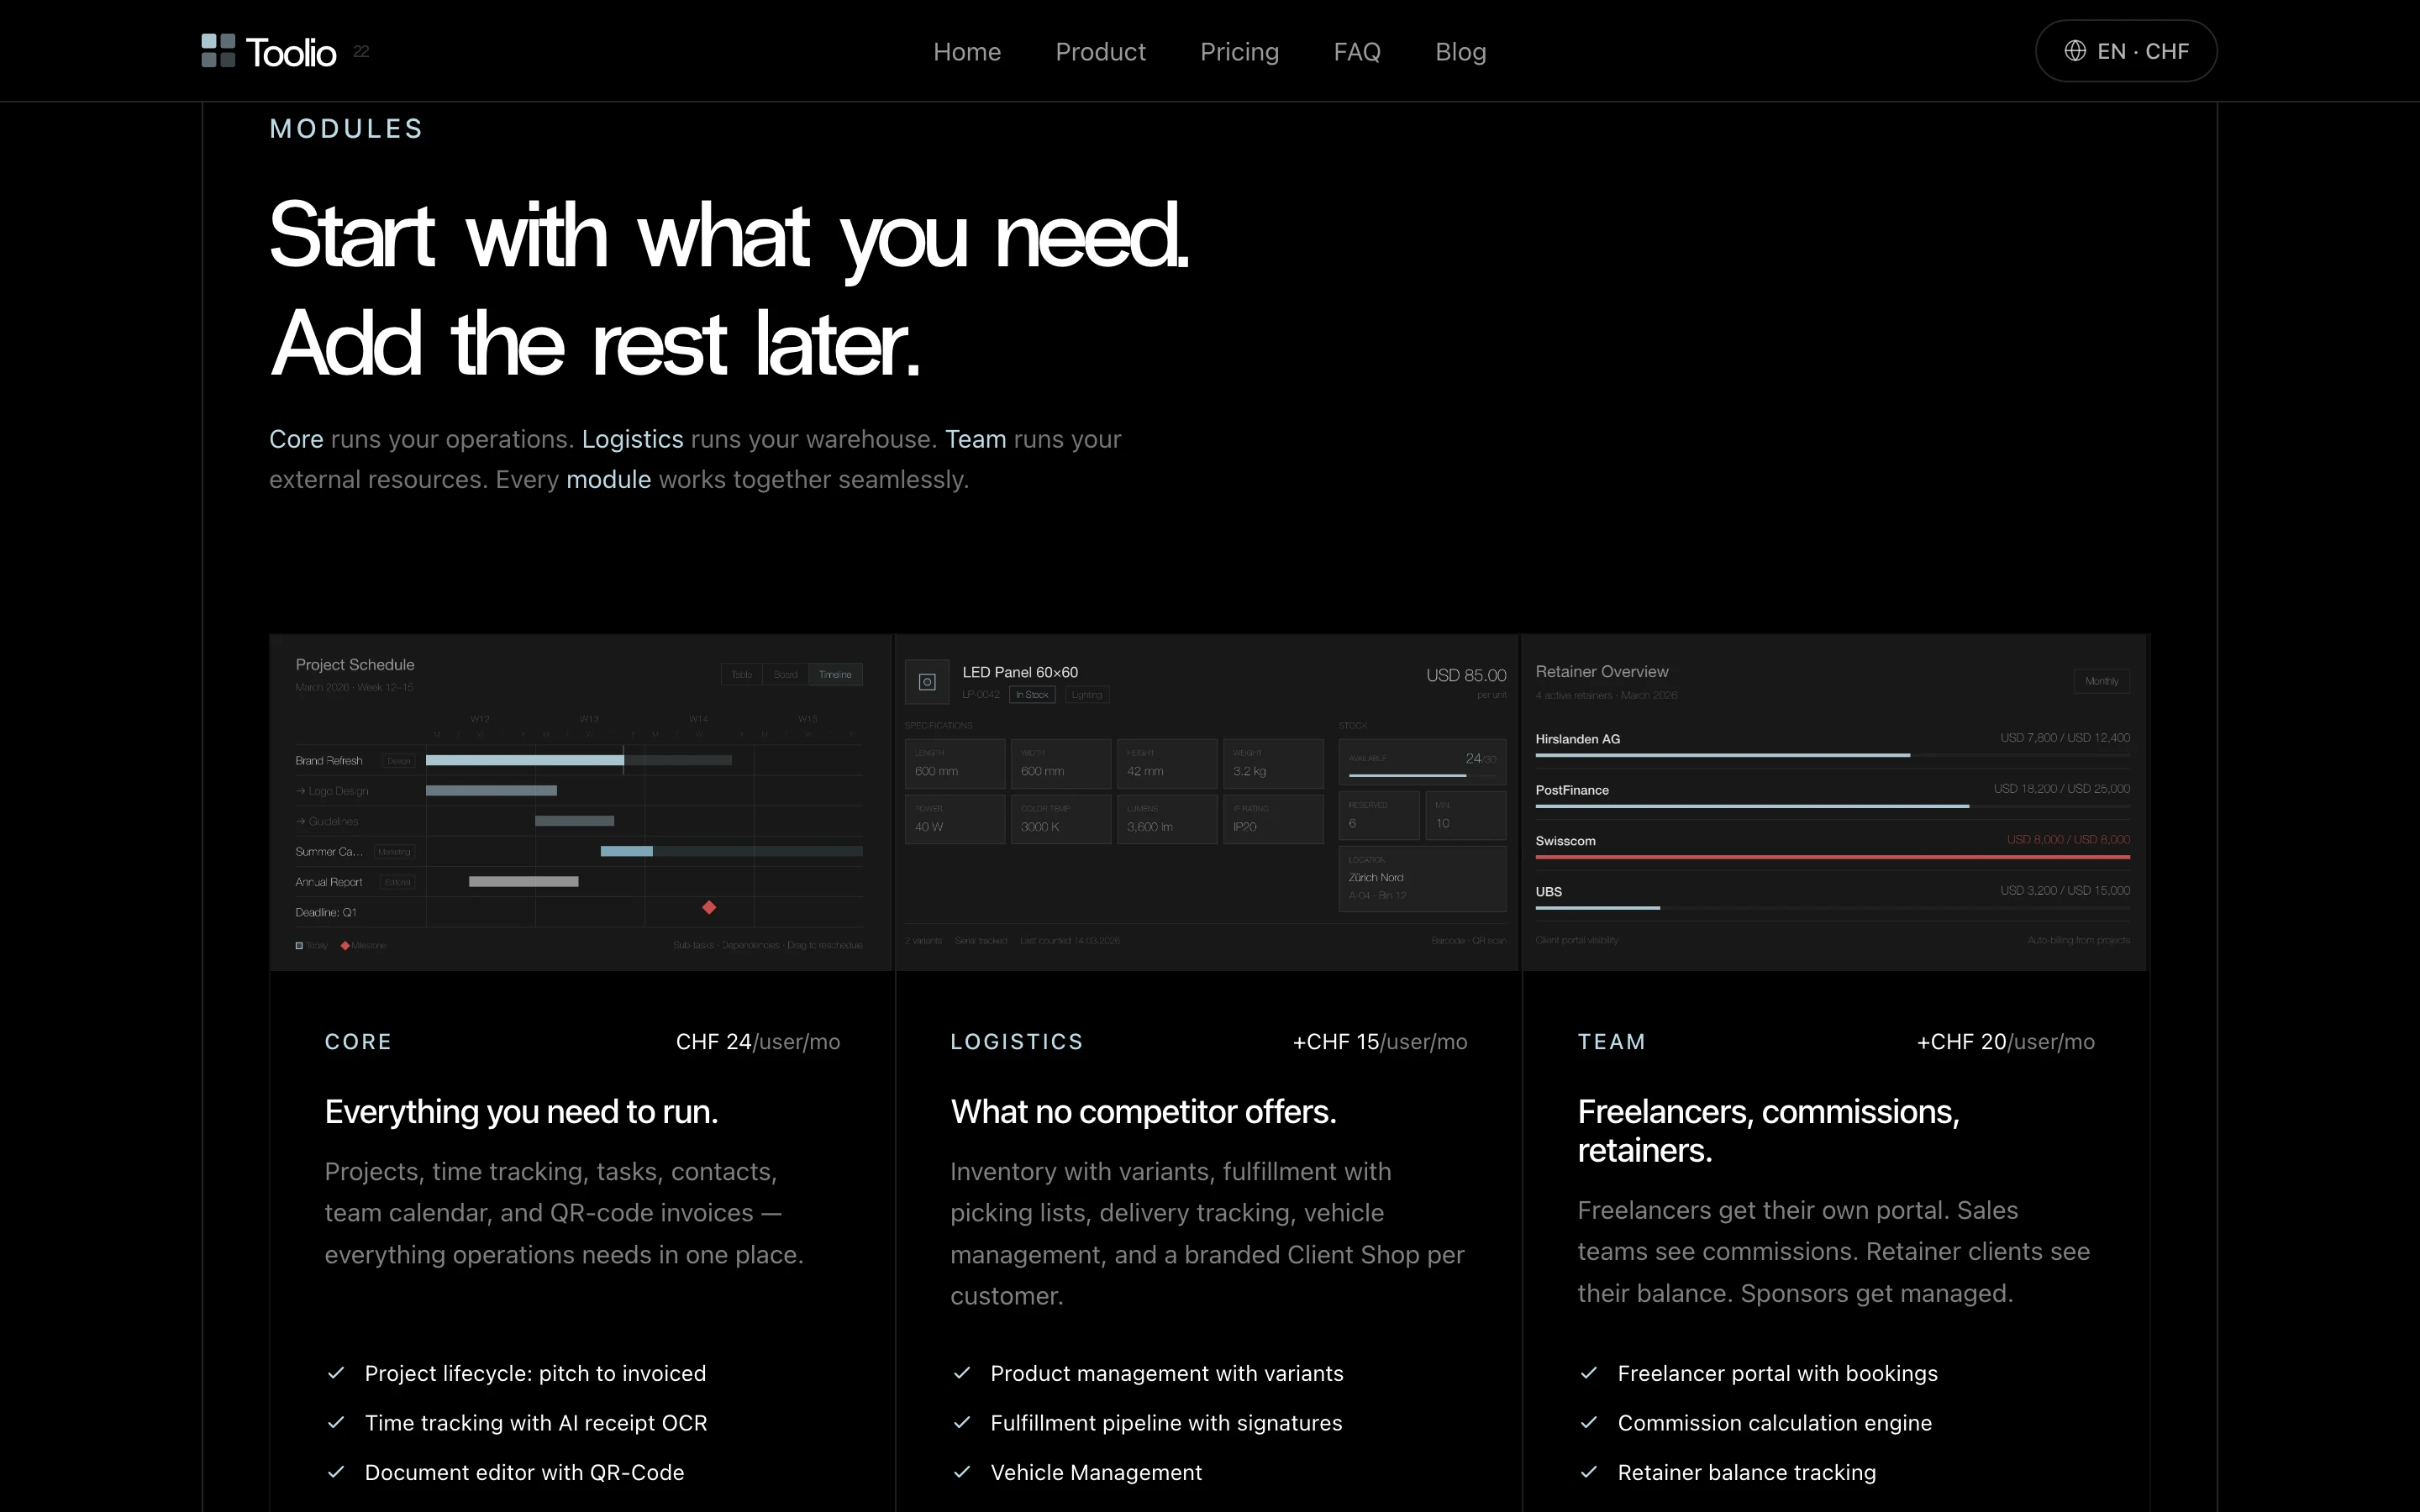Click the checkmark beside Freelancer portal with bookings

click(1591, 1373)
